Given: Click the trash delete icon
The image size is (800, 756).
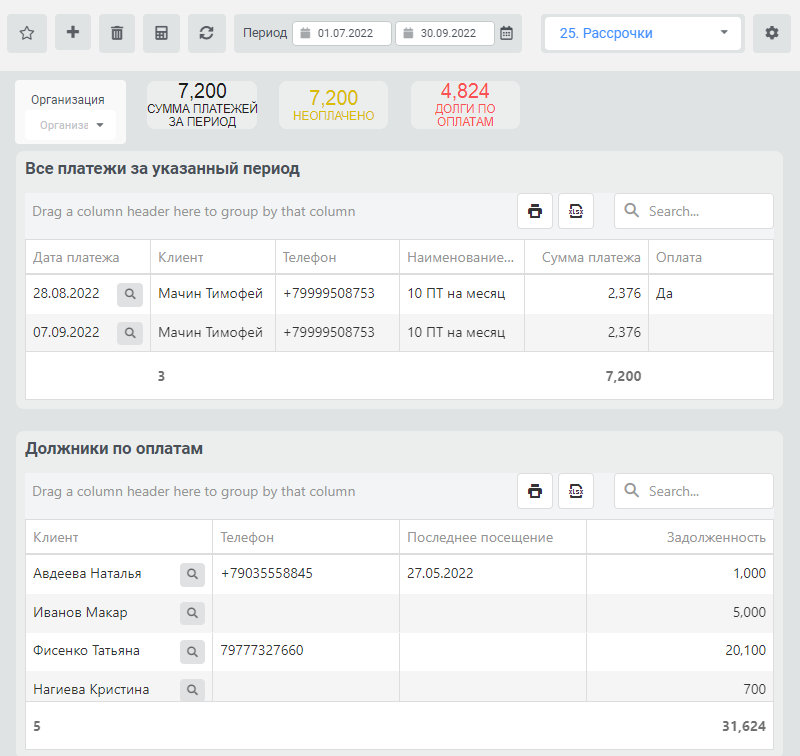Looking at the screenshot, I should 117,33.
